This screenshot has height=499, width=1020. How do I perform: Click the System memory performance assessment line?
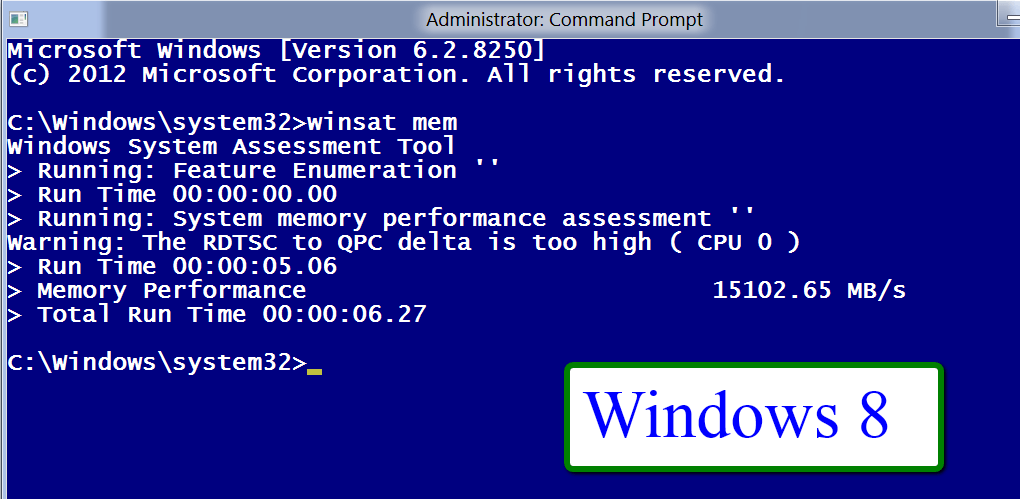[x=381, y=219]
